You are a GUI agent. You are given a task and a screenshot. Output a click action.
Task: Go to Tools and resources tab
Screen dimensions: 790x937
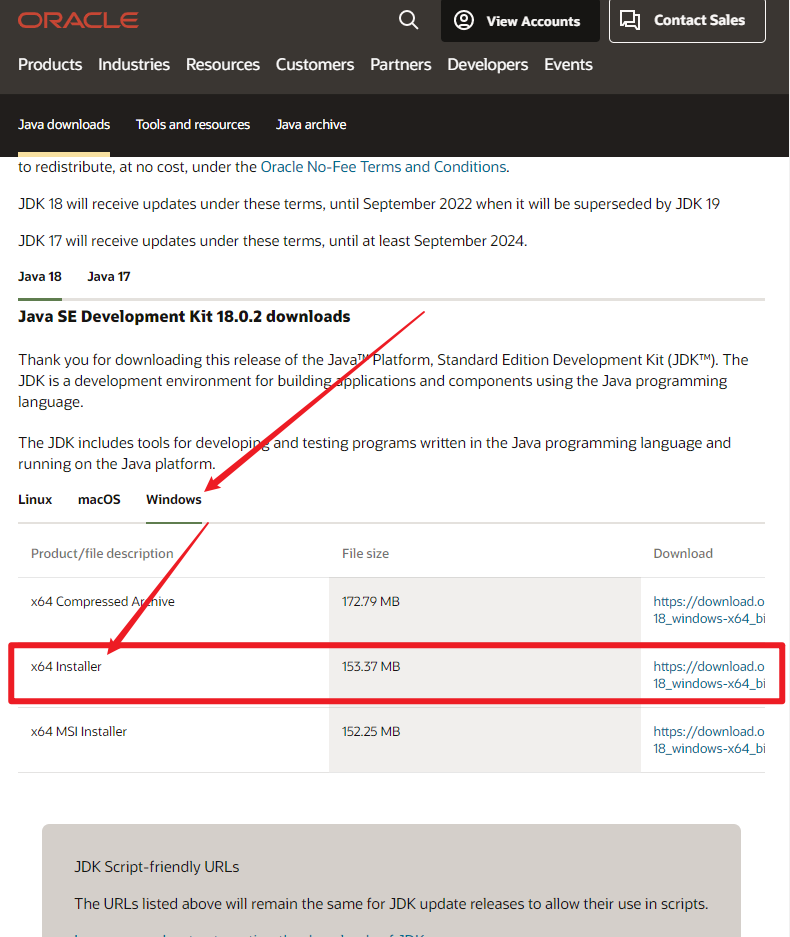pyautogui.click(x=192, y=124)
